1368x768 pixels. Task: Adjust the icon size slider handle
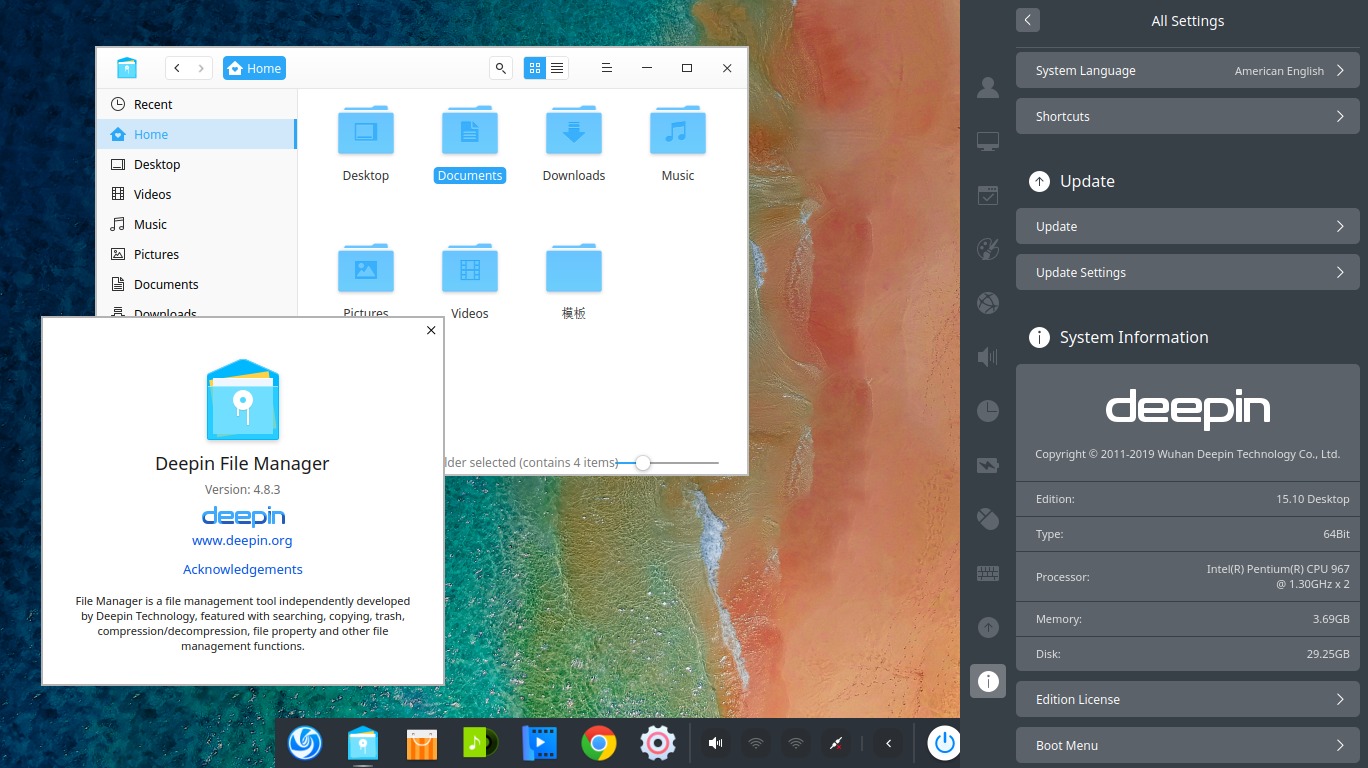643,463
